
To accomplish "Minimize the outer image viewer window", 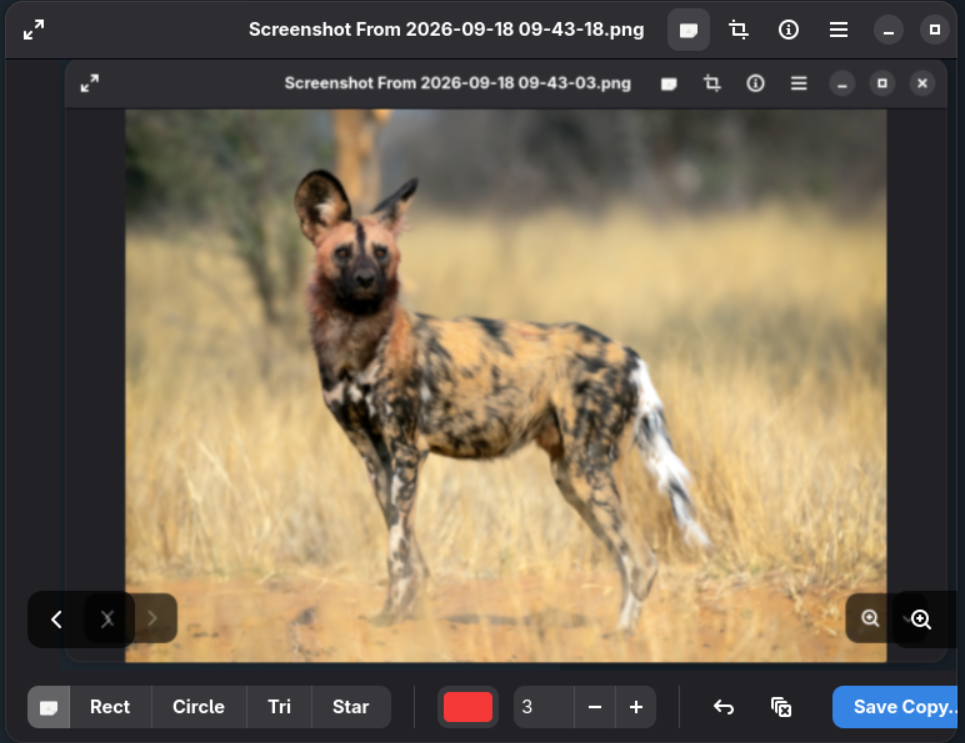I will click(x=888, y=30).
